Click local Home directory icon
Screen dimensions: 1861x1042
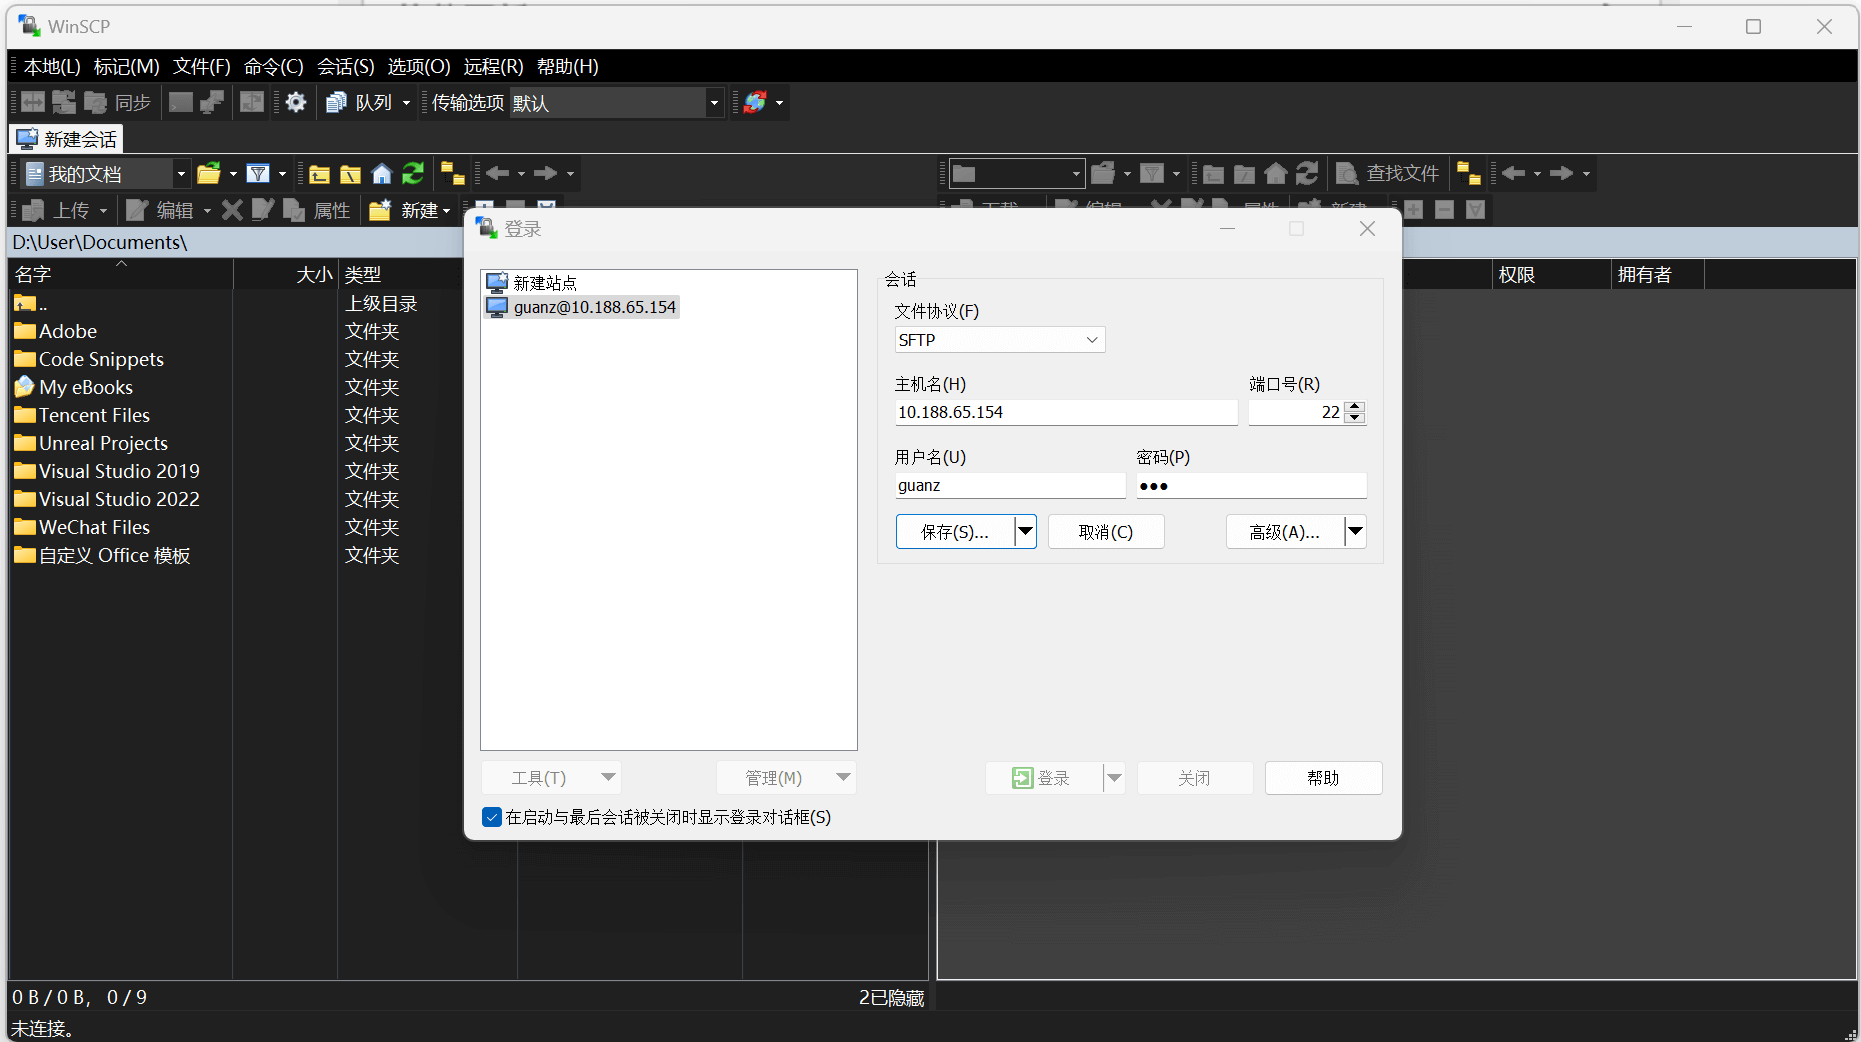coord(381,174)
